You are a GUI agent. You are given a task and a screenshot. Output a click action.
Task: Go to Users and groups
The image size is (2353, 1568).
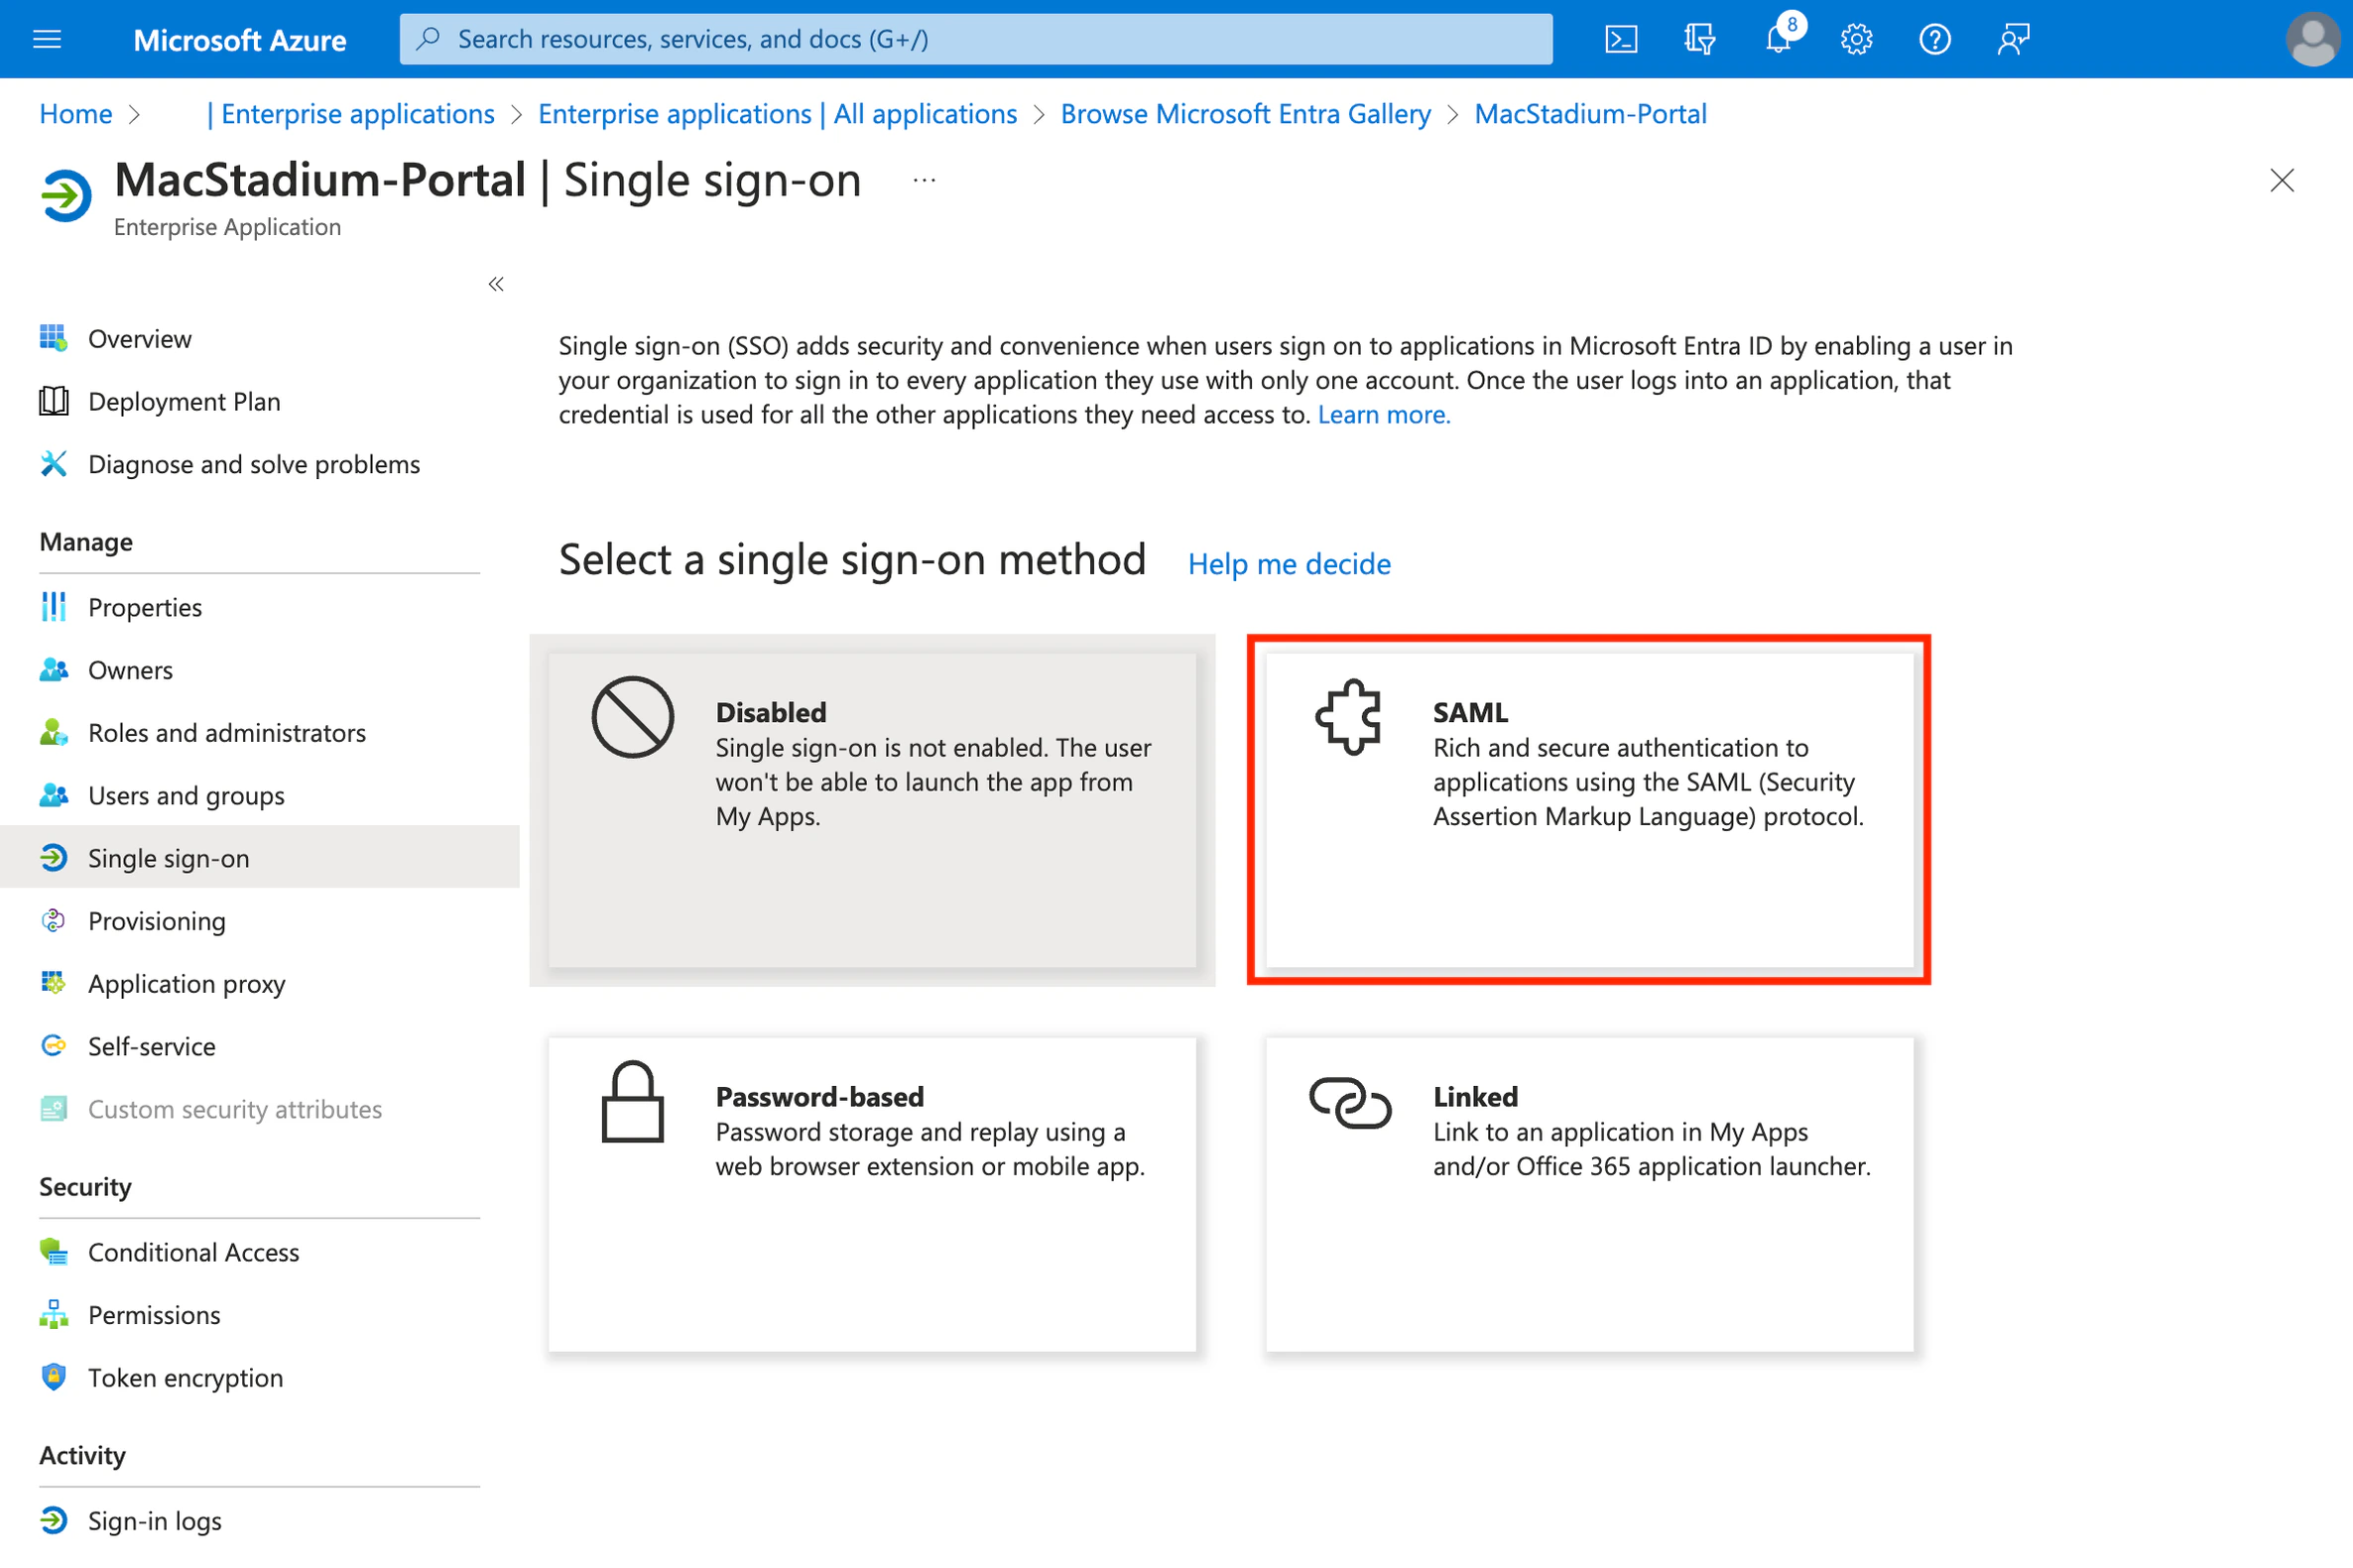point(186,796)
